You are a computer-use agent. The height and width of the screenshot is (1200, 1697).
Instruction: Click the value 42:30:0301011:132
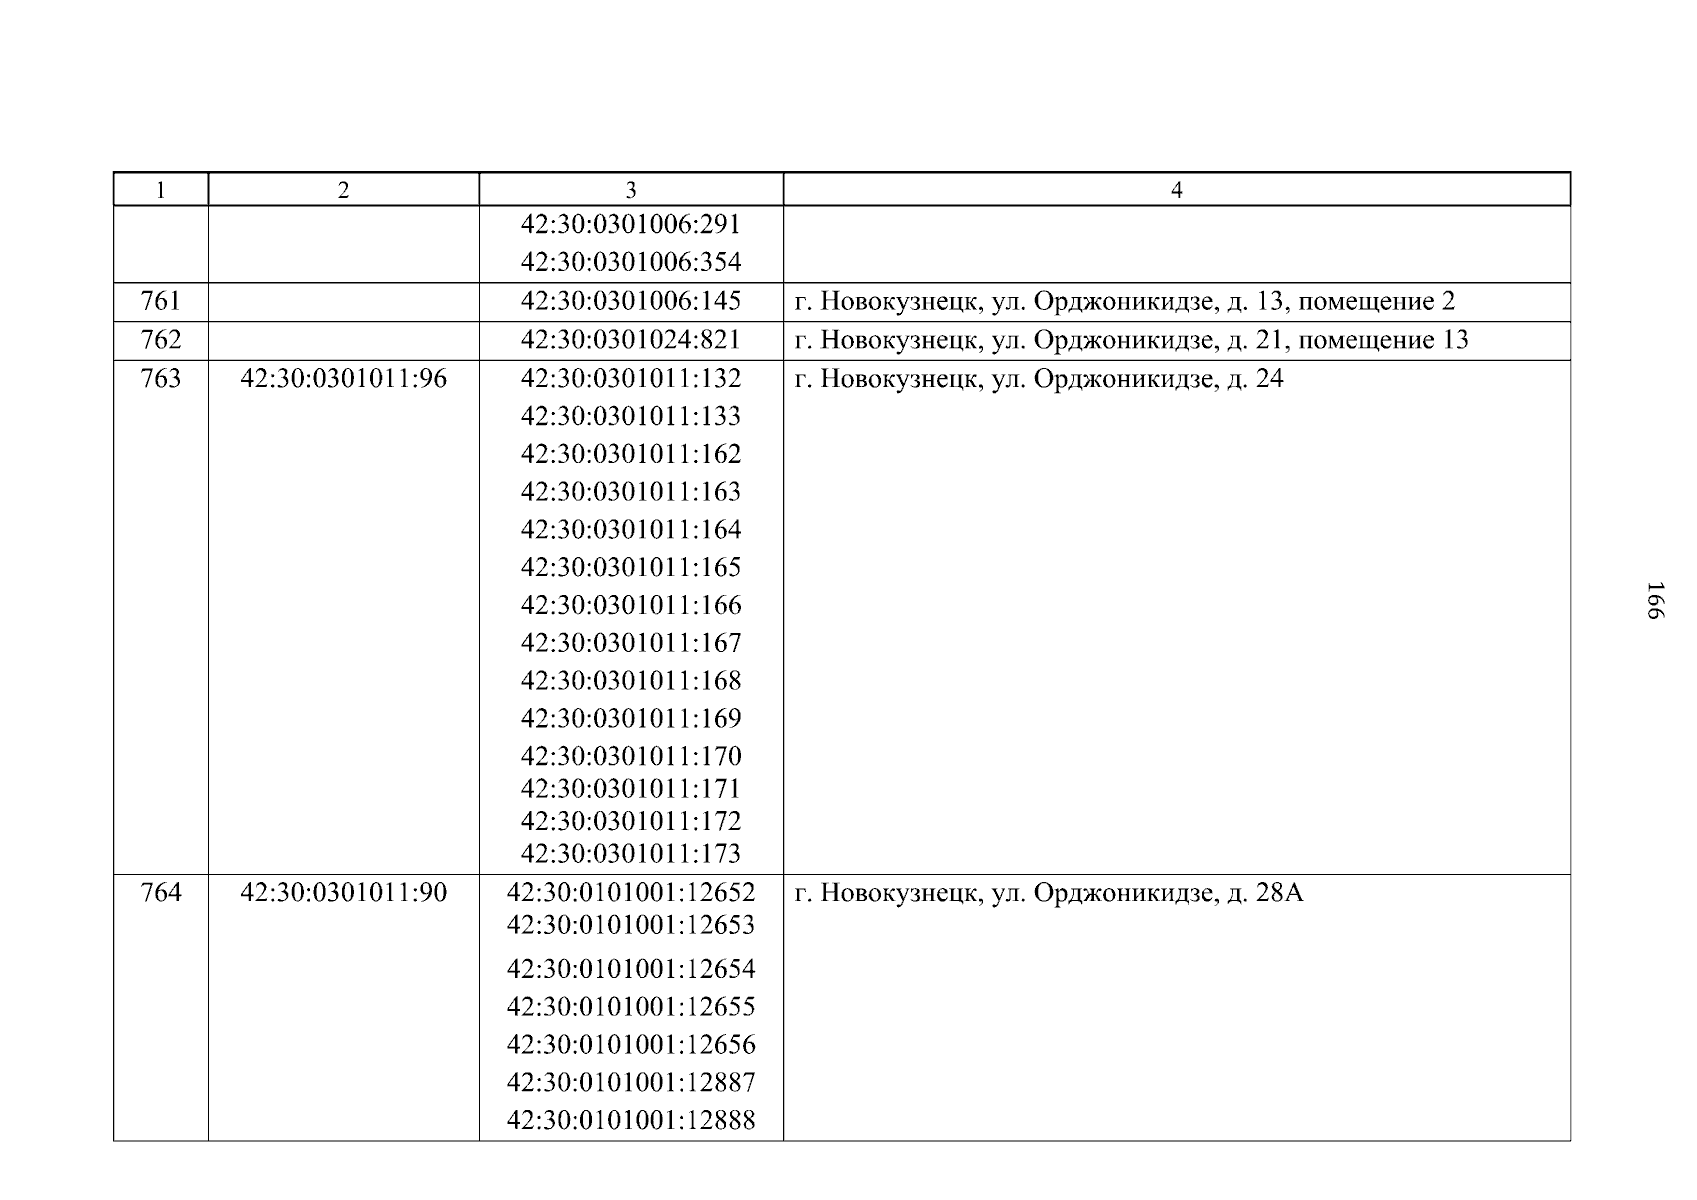click(631, 379)
